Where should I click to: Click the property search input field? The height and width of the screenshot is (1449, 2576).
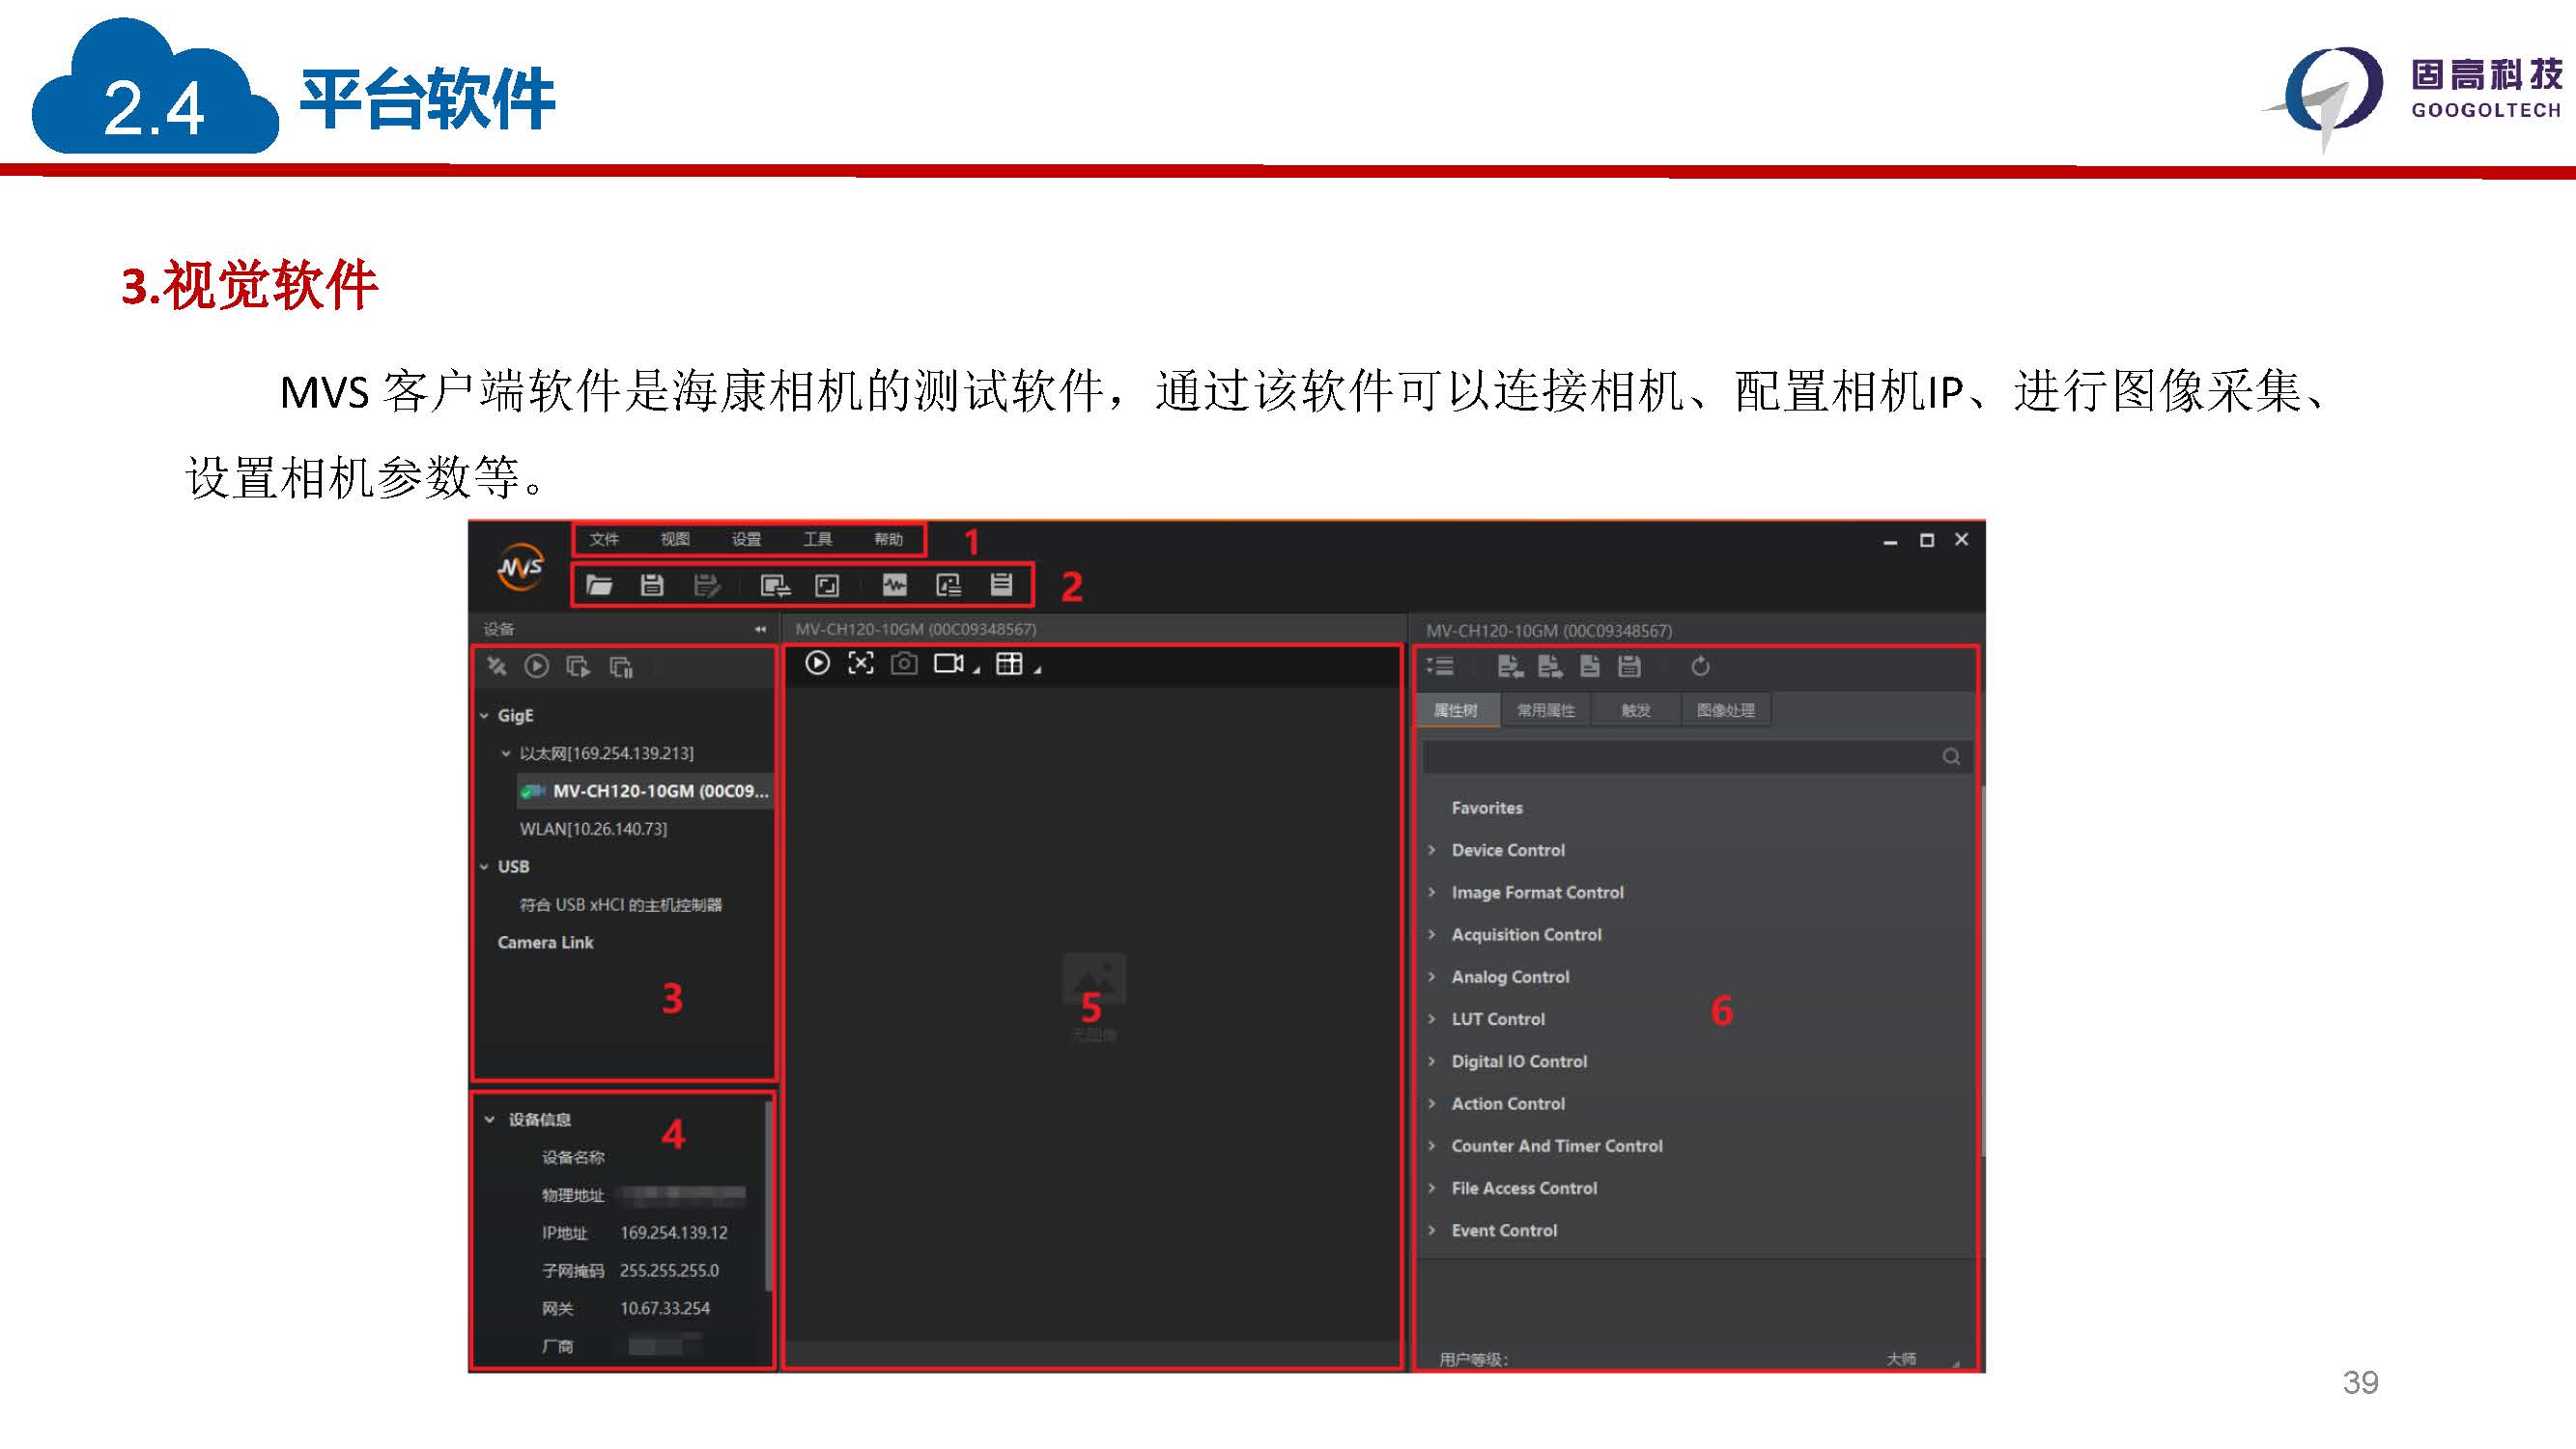[x=1680, y=757]
